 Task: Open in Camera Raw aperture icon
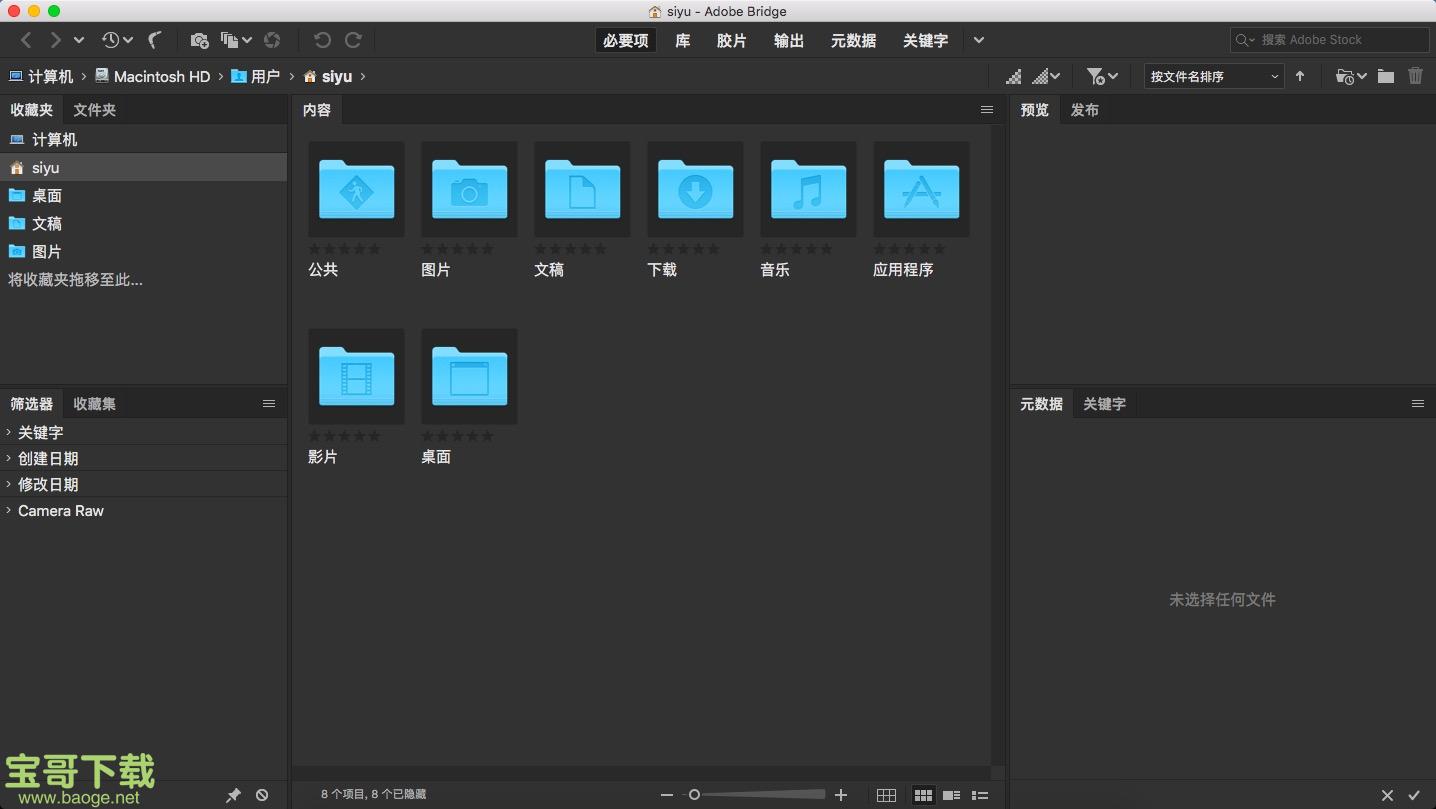(x=272, y=40)
